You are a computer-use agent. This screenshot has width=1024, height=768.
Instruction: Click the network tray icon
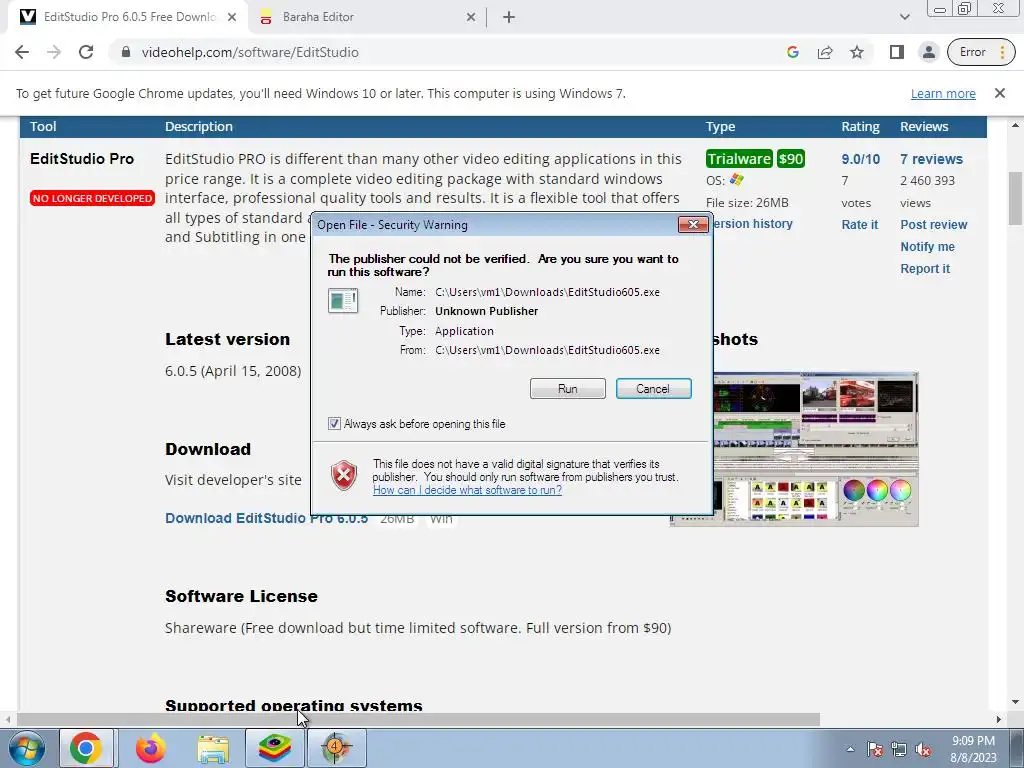(899, 749)
